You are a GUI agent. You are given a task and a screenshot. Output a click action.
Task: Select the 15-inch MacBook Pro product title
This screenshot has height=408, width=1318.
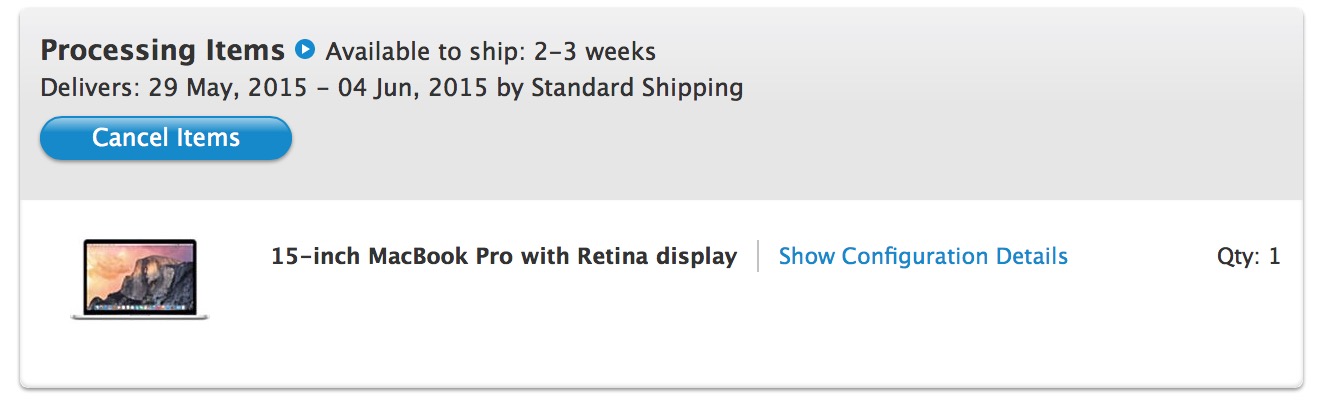tap(503, 257)
